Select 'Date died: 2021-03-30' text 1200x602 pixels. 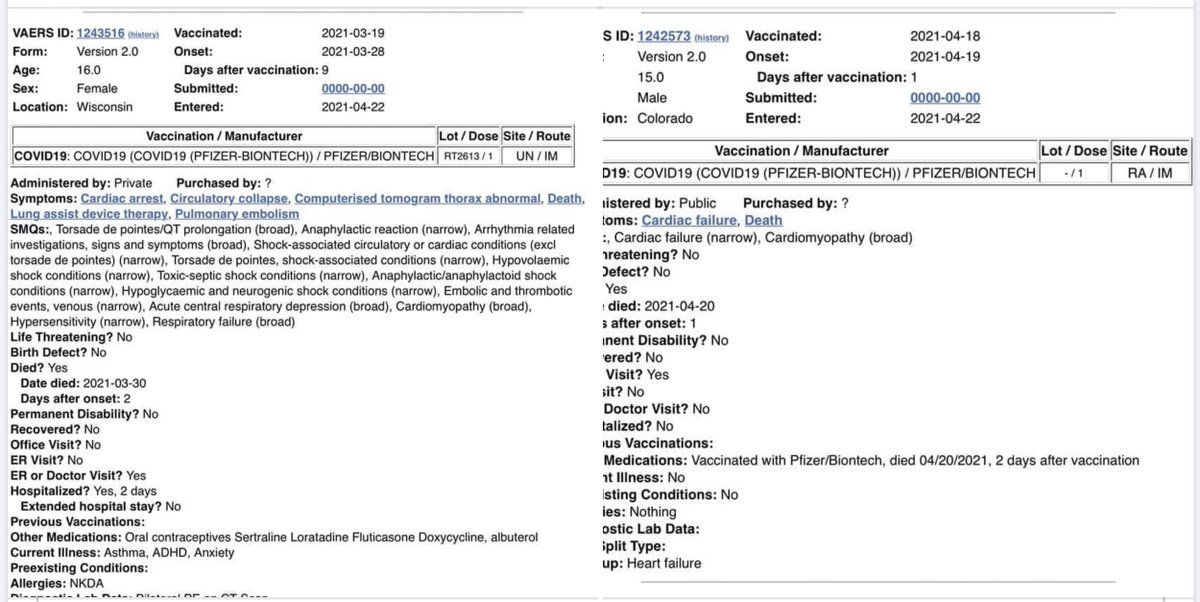click(x=83, y=383)
